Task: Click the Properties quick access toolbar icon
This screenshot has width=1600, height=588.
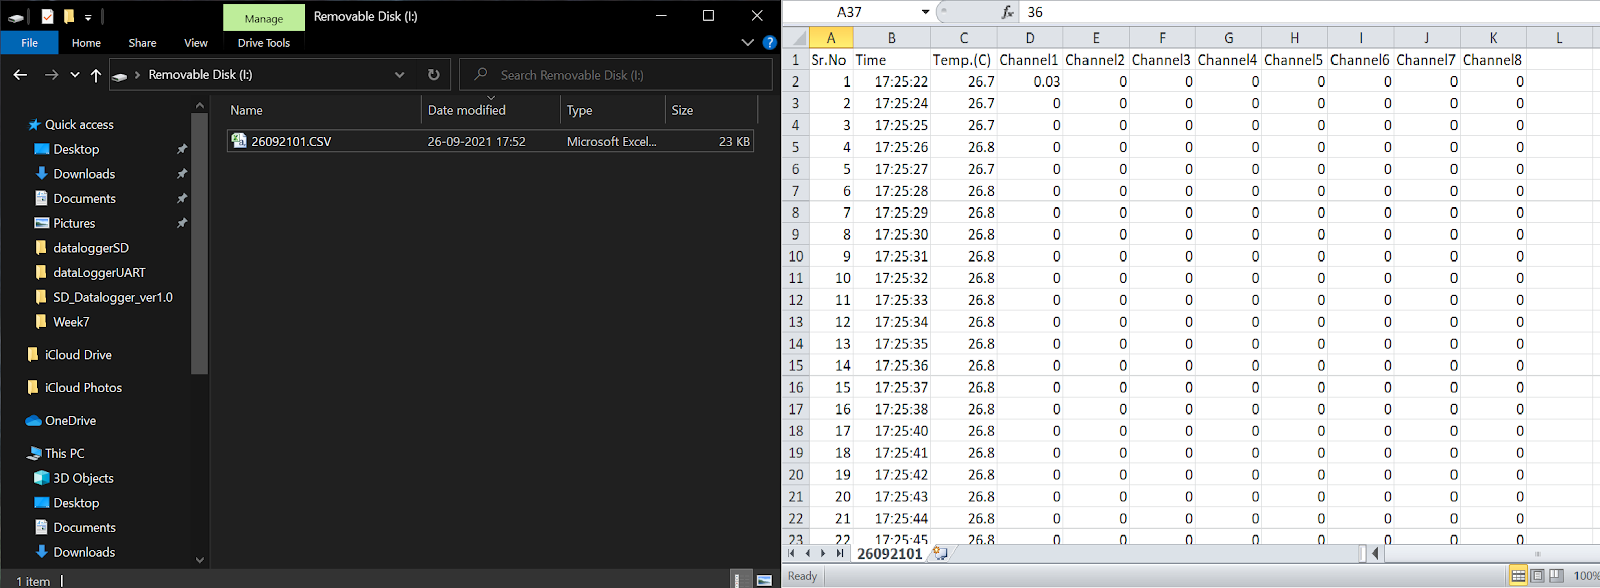Action: pos(47,16)
